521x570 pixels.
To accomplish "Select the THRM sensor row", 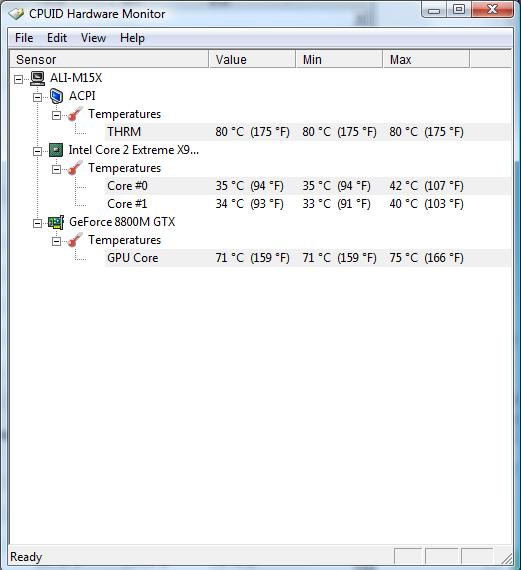I will (x=308, y=132).
